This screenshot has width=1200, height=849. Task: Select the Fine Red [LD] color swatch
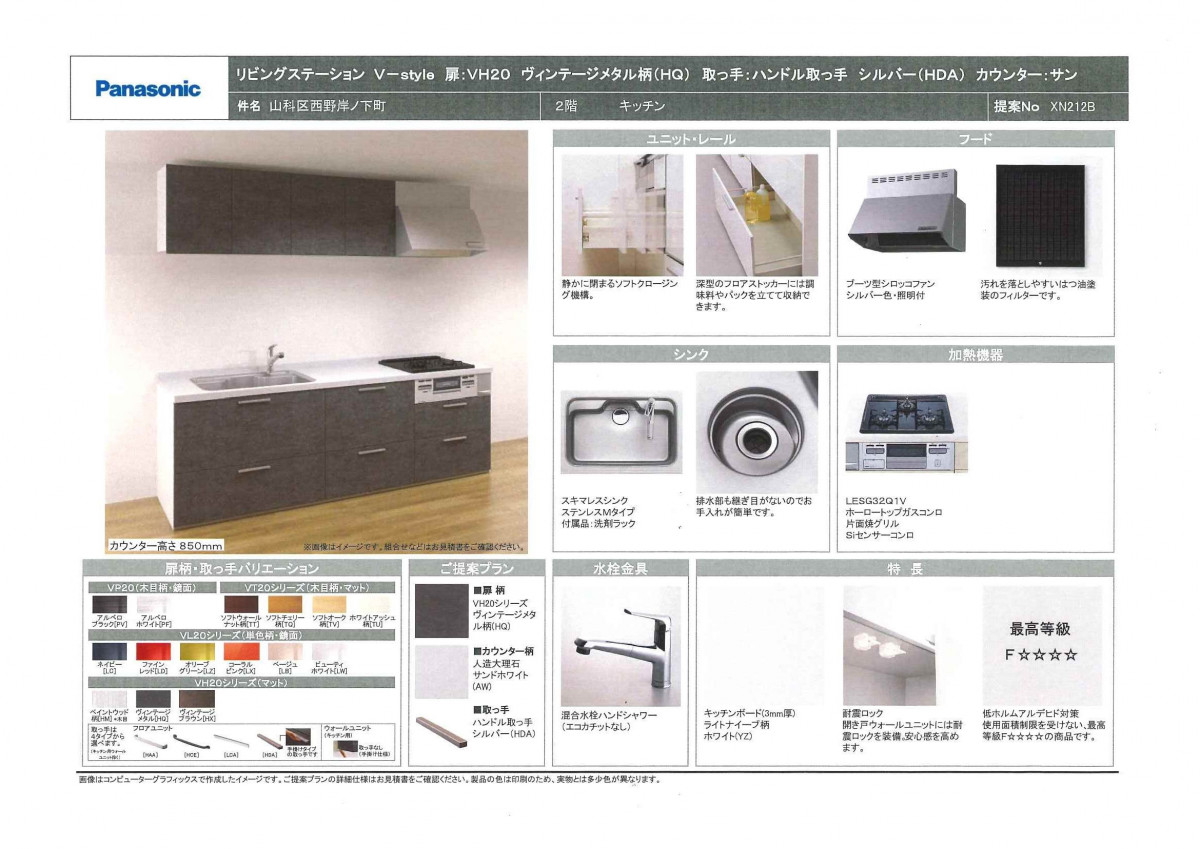(x=153, y=652)
